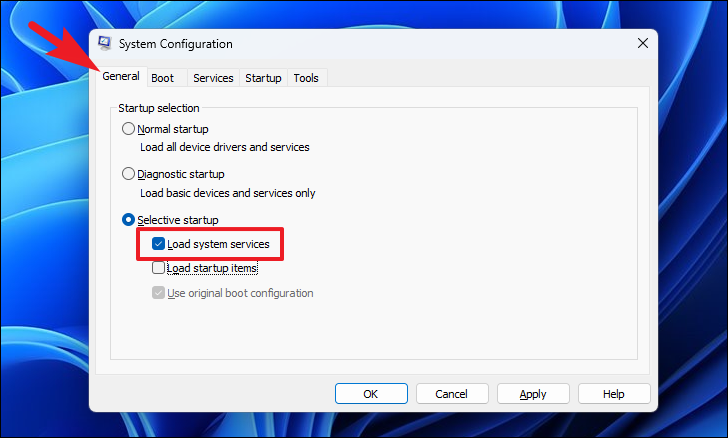Screen dimensions: 728x438
Task: Close the System Configuration dialog
Action: pos(643,43)
